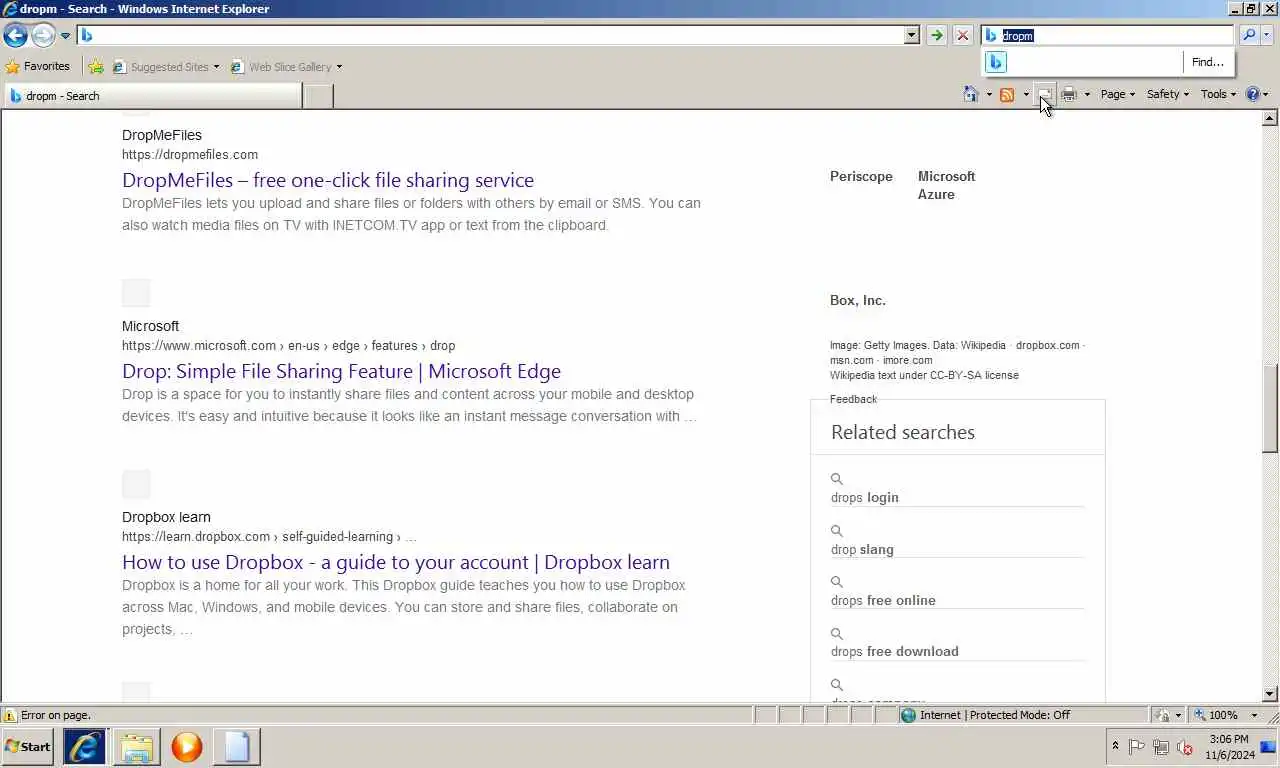Viewport: 1280px width, 768px height.
Task: Select the Bing provider icon in dropdown
Action: click(995, 62)
